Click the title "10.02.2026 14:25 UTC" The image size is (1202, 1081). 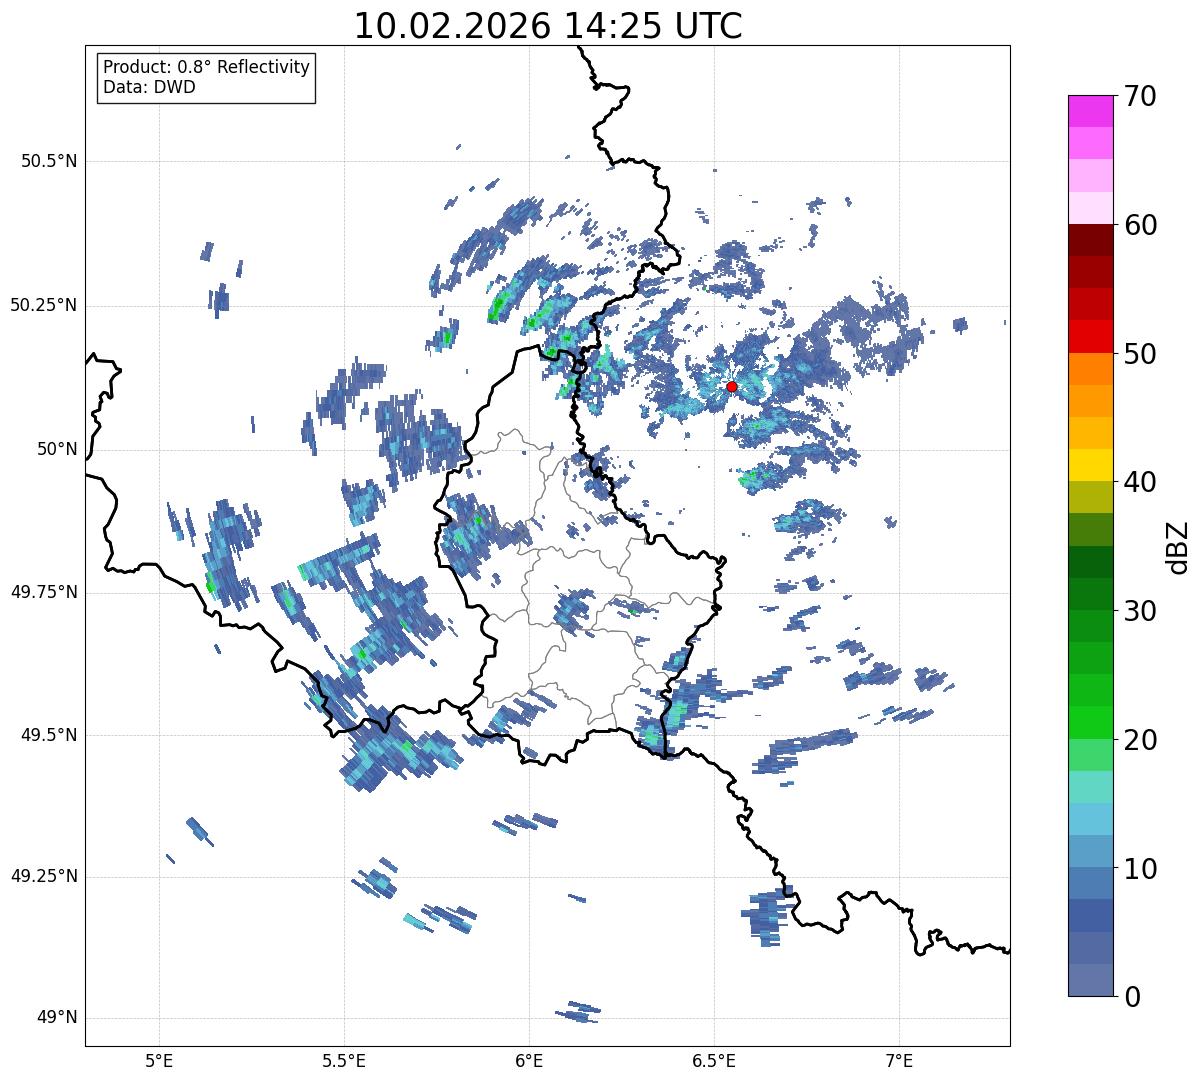pyautogui.click(x=548, y=26)
